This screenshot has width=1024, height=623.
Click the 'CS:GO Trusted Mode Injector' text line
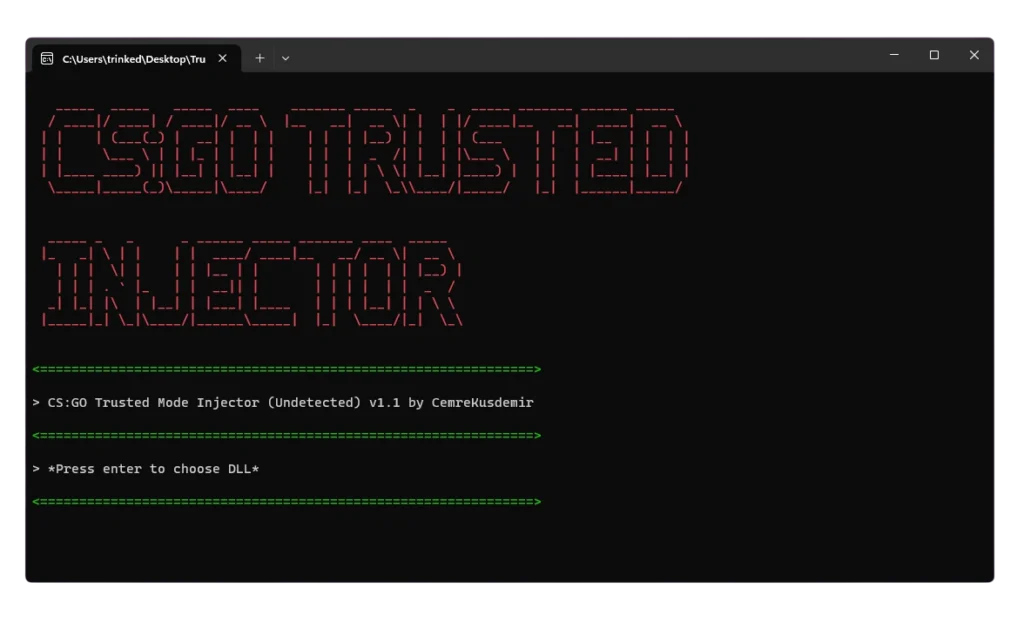pos(283,402)
